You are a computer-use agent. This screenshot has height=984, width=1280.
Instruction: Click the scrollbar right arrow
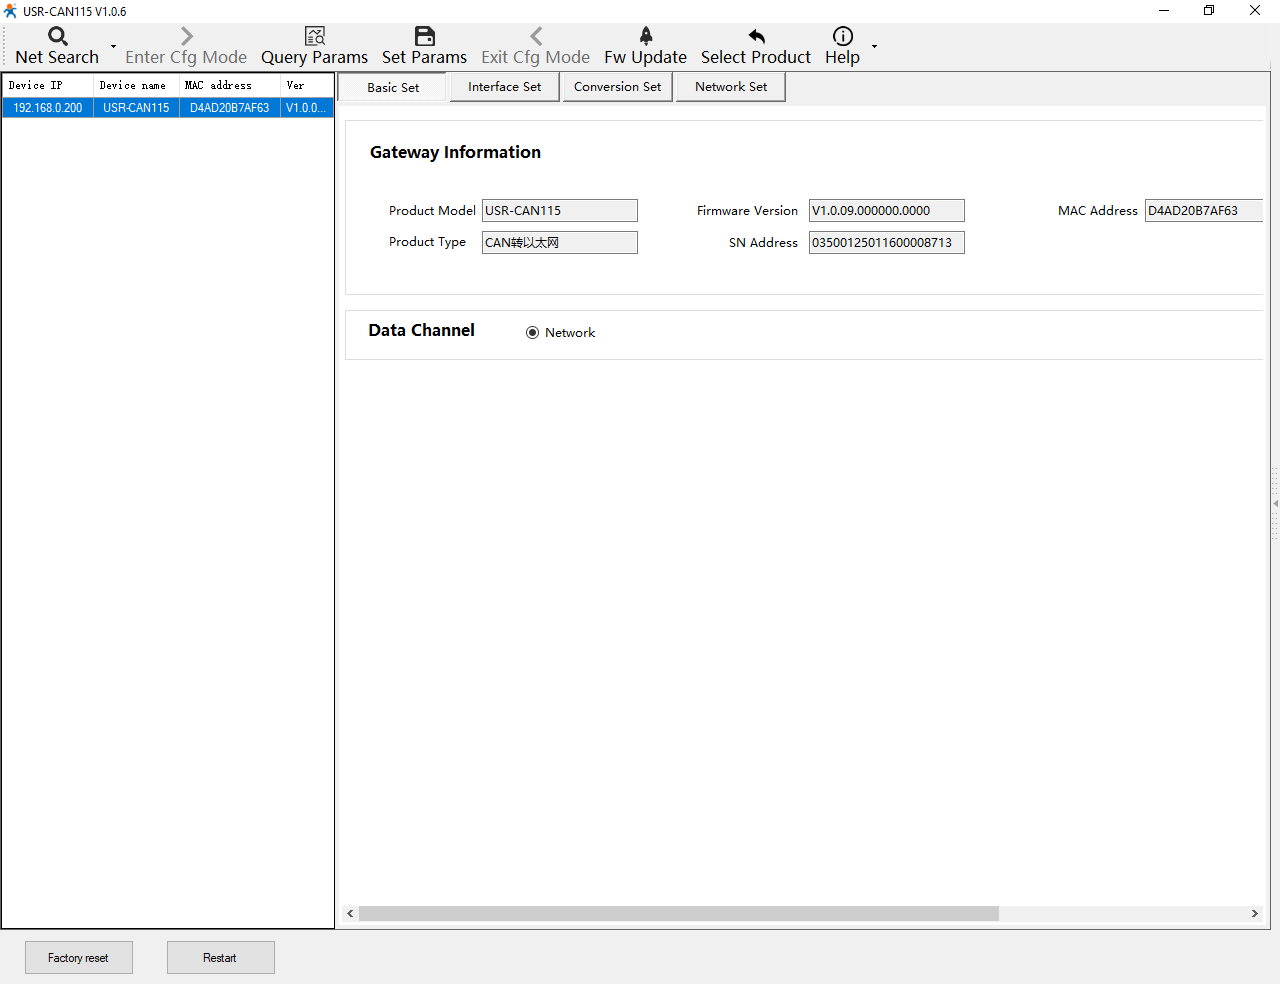pyautogui.click(x=1254, y=914)
